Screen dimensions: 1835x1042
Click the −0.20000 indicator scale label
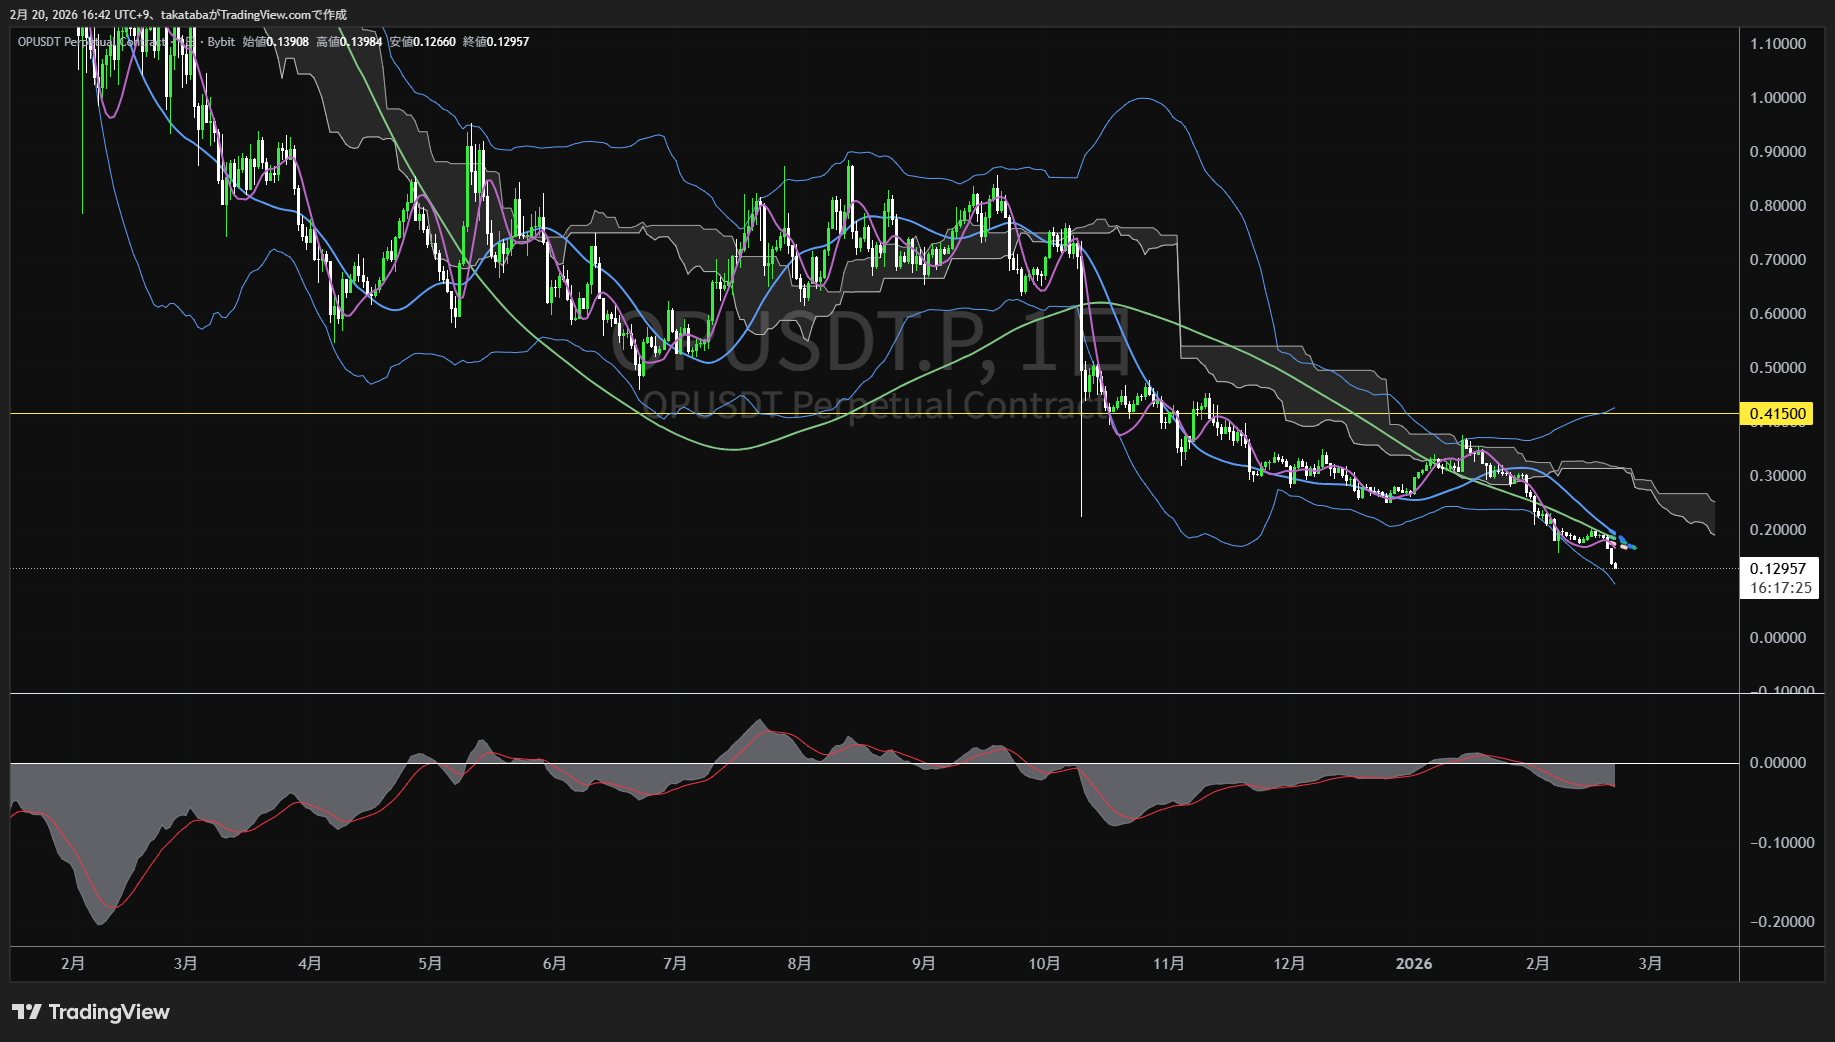[x=1780, y=921]
